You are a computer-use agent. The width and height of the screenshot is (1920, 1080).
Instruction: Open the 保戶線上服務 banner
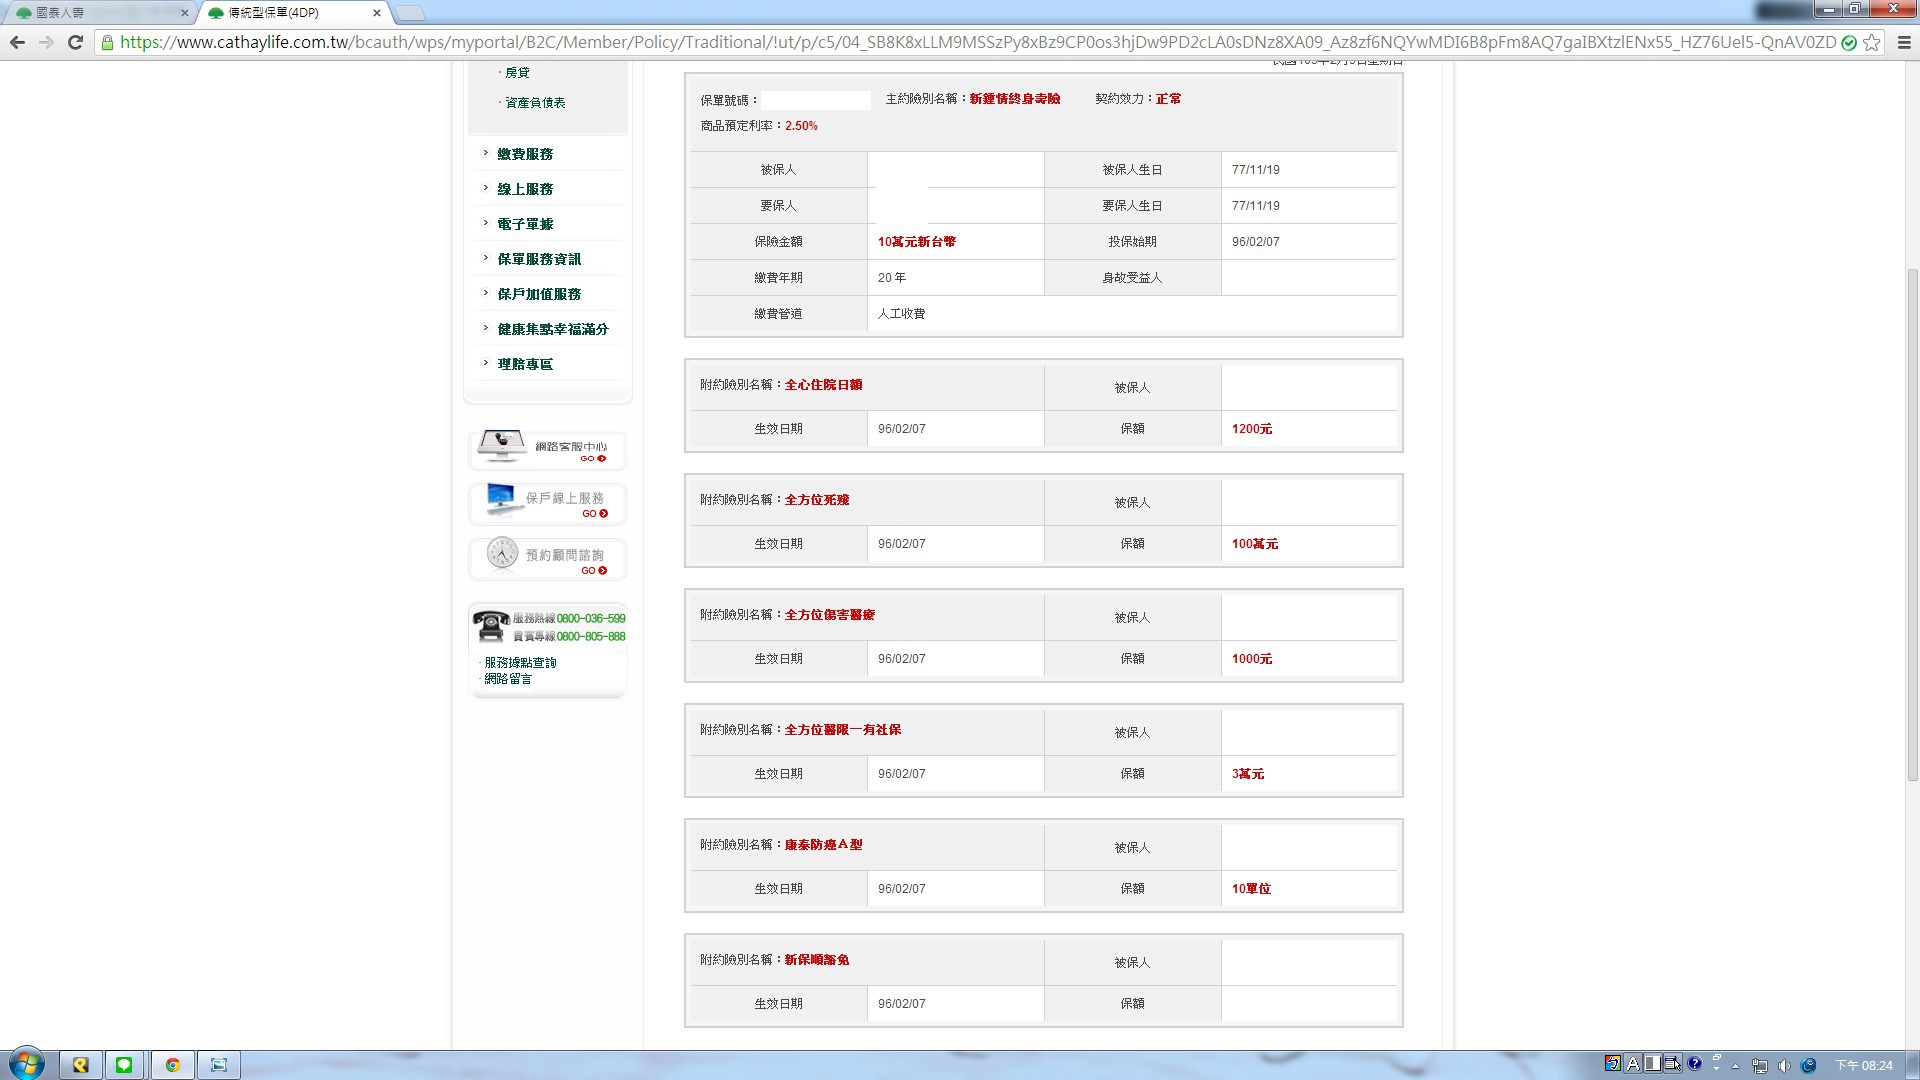(x=547, y=503)
